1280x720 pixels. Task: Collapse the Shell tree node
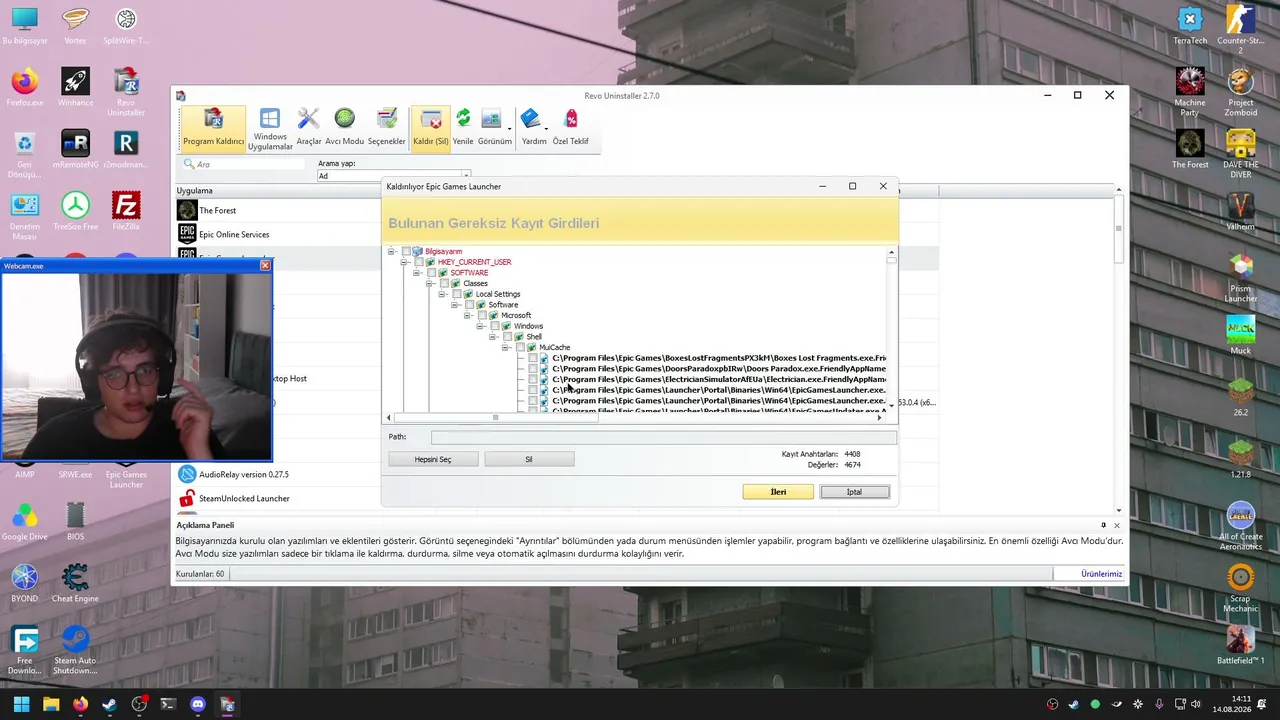(x=493, y=337)
